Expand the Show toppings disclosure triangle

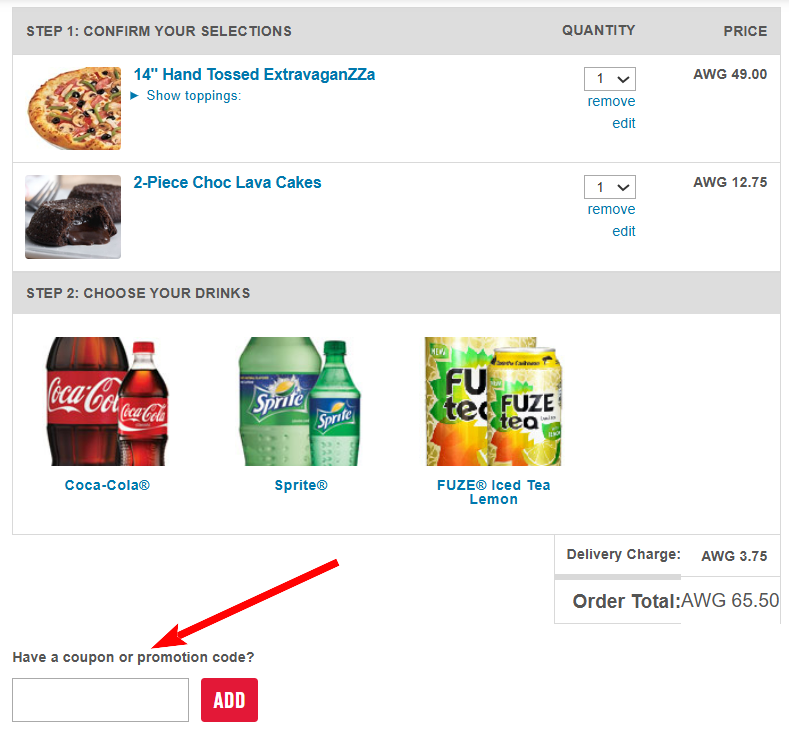click(135, 96)
